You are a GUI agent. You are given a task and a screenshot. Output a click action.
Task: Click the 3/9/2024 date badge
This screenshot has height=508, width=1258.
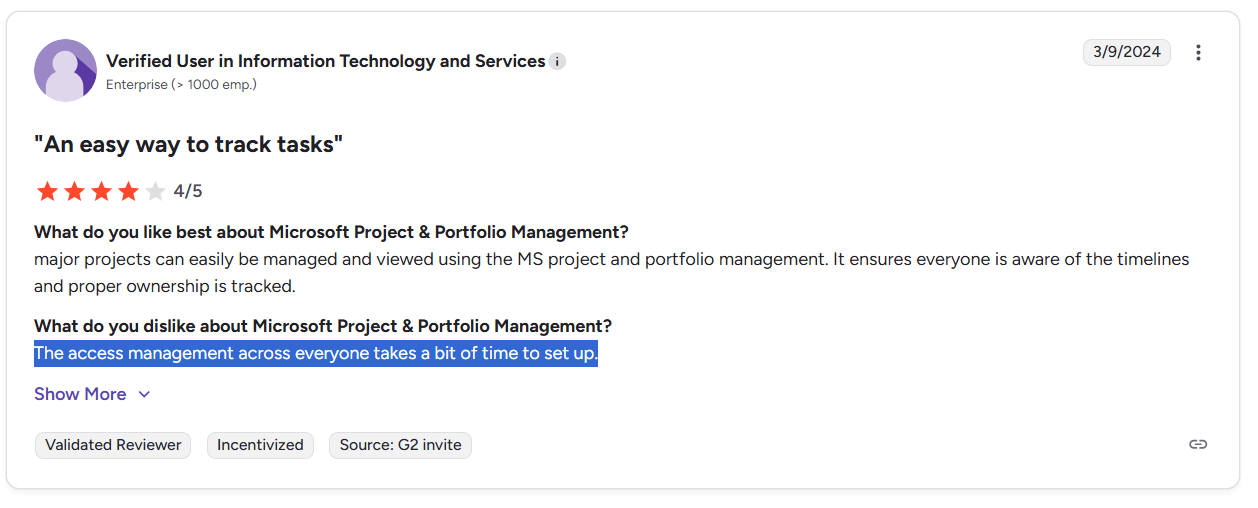point(1126,53)
